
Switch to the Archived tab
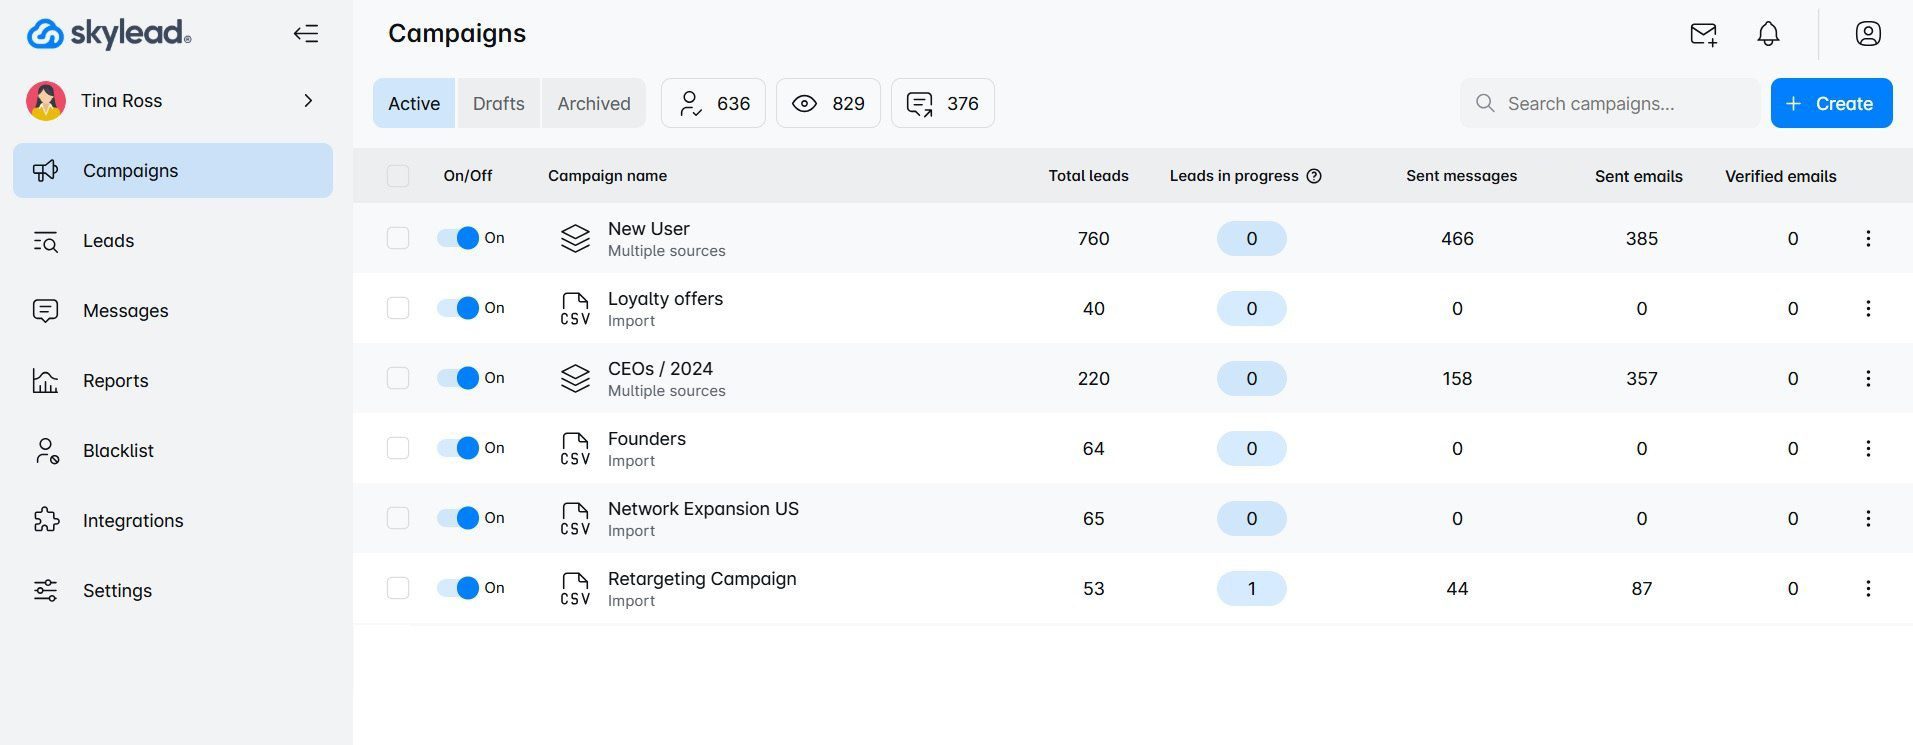click(594, 103)
